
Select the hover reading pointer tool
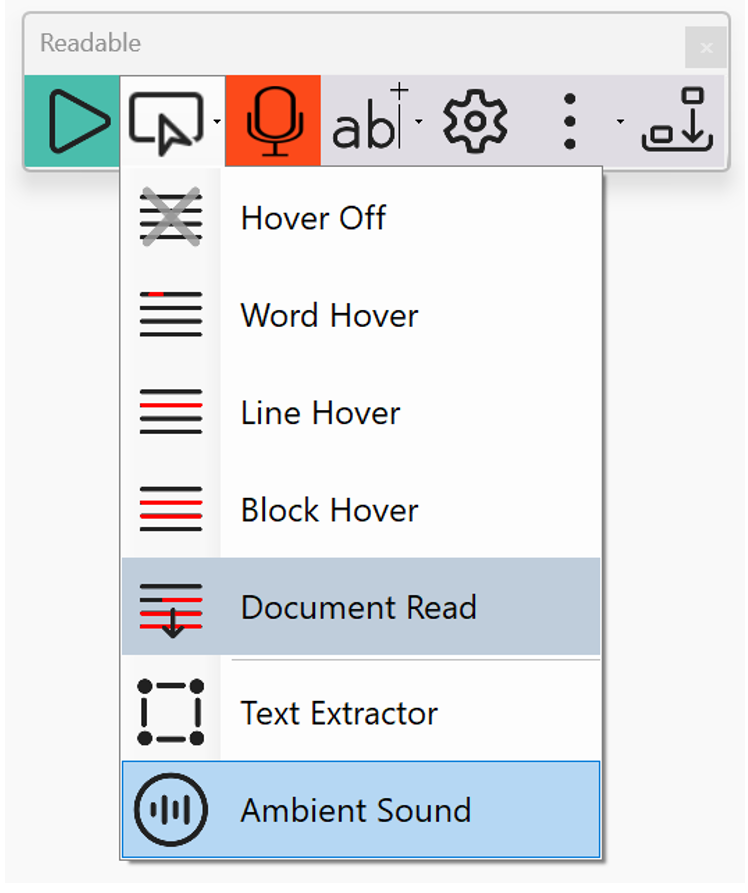pyautogui.click(x=169, y=120)
